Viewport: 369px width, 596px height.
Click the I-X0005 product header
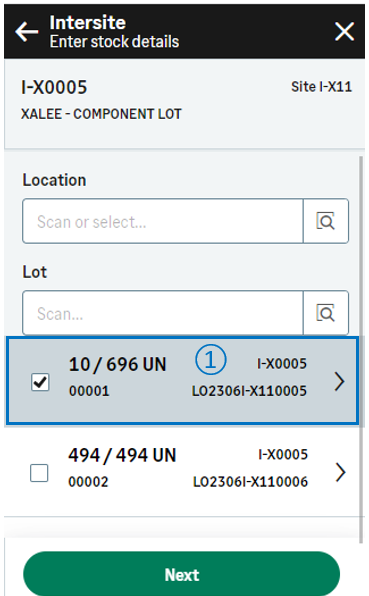(54, 87)
